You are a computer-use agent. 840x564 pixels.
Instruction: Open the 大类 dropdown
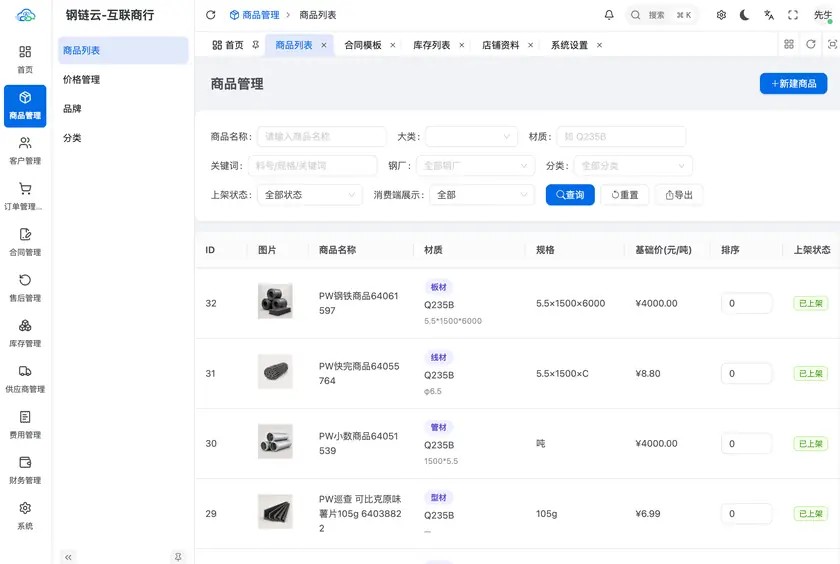tap(471, 137)
